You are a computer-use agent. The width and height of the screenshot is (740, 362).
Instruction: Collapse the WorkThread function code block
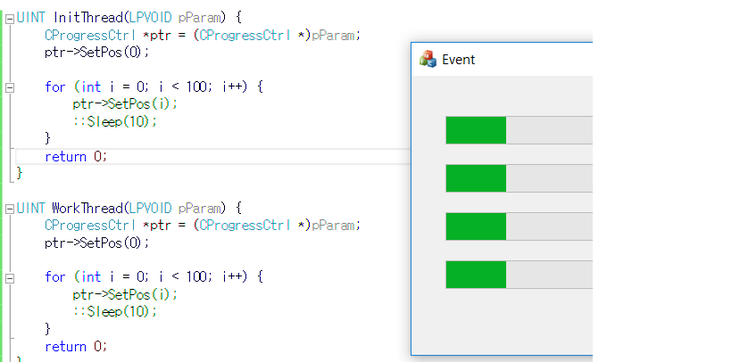(x=9, y=209)
